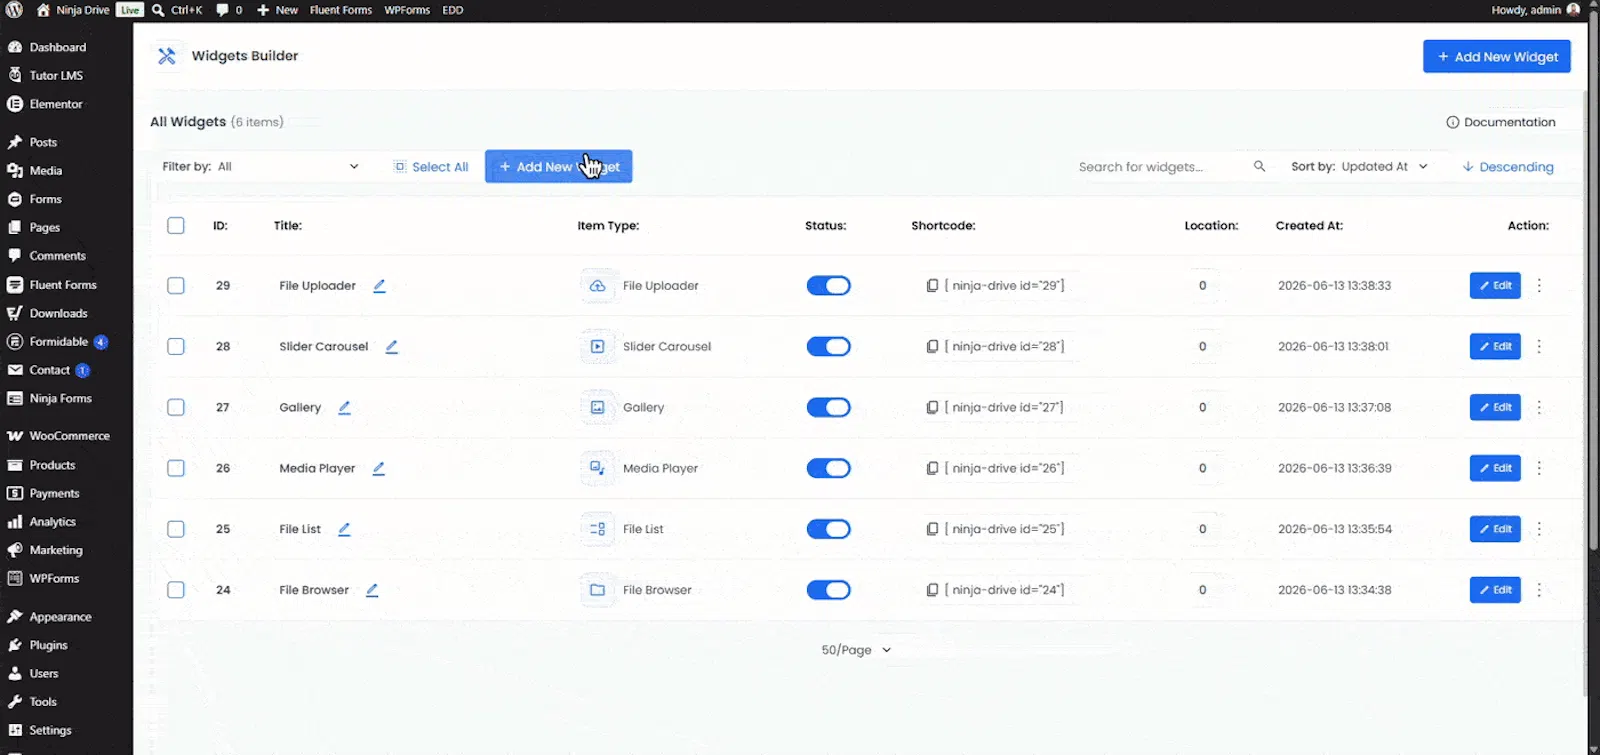Viewport: 1600px width, 755px height.
Task: Open Howdy, admin account menu
Action: (x=1535, y=10)
